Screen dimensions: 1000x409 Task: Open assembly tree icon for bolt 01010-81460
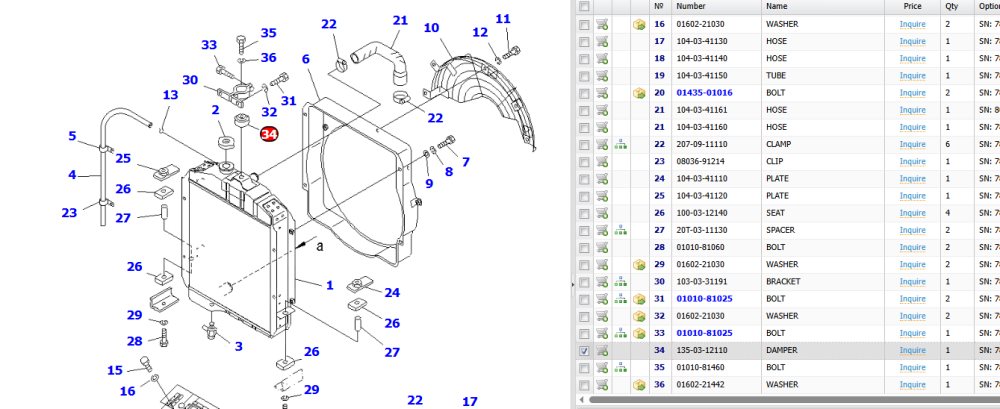click(x=621, y=368)
